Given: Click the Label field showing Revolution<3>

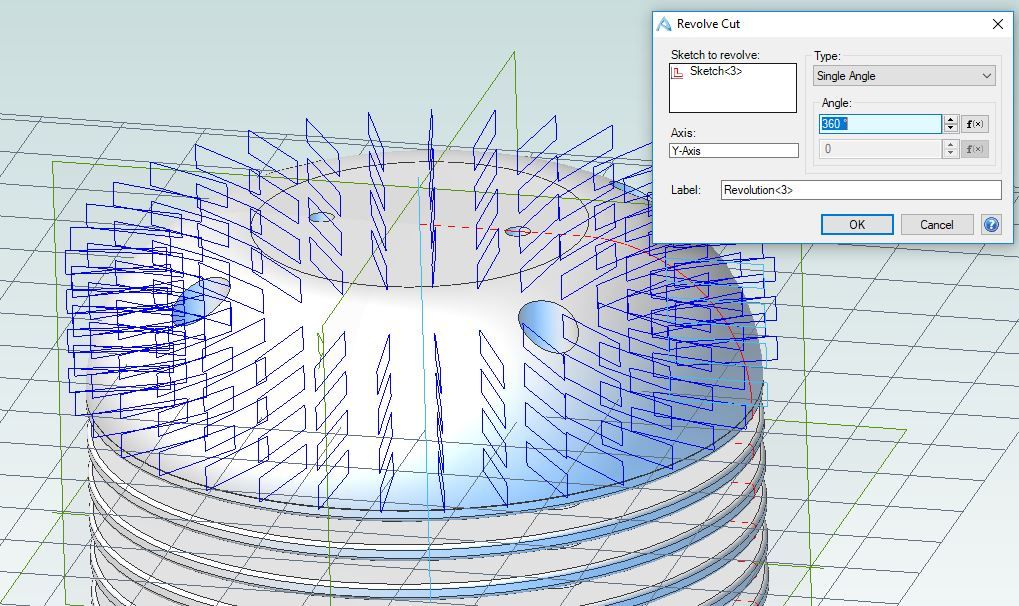Looking at the screenshot, I should point(861,190).
